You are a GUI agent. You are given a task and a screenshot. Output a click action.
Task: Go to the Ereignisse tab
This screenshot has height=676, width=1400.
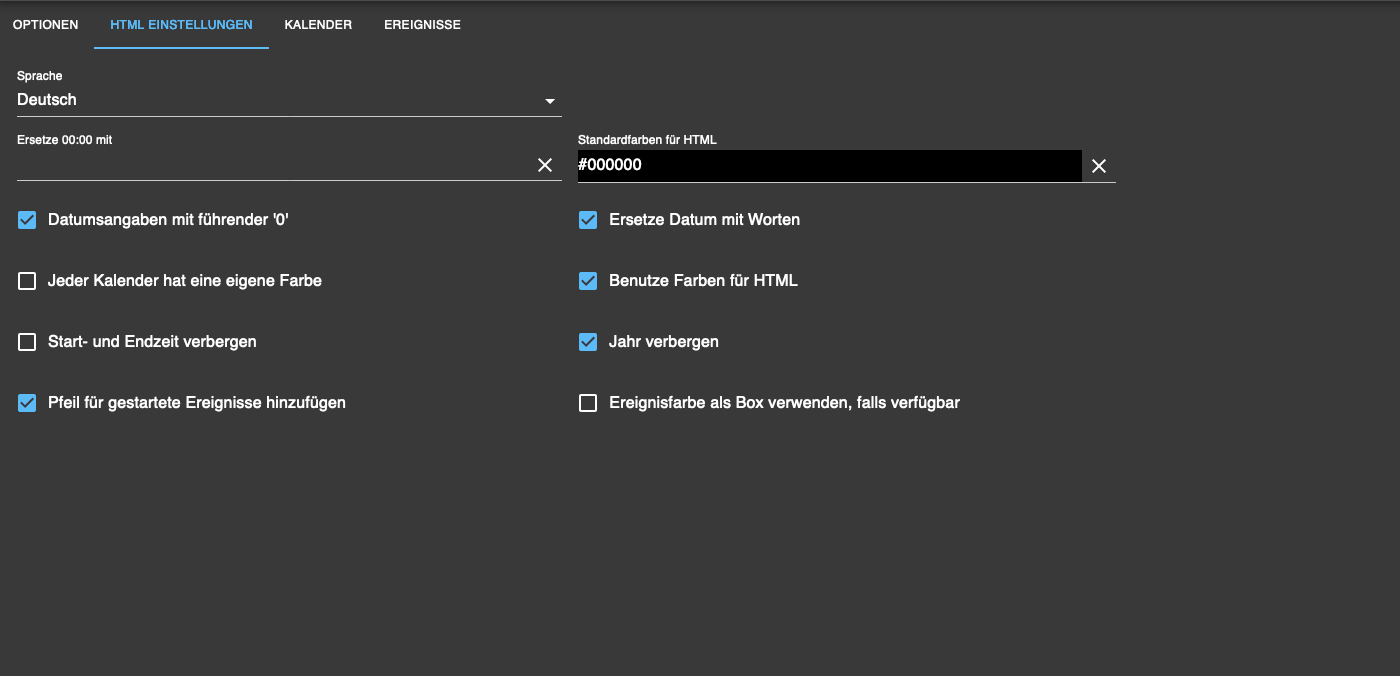422,25
